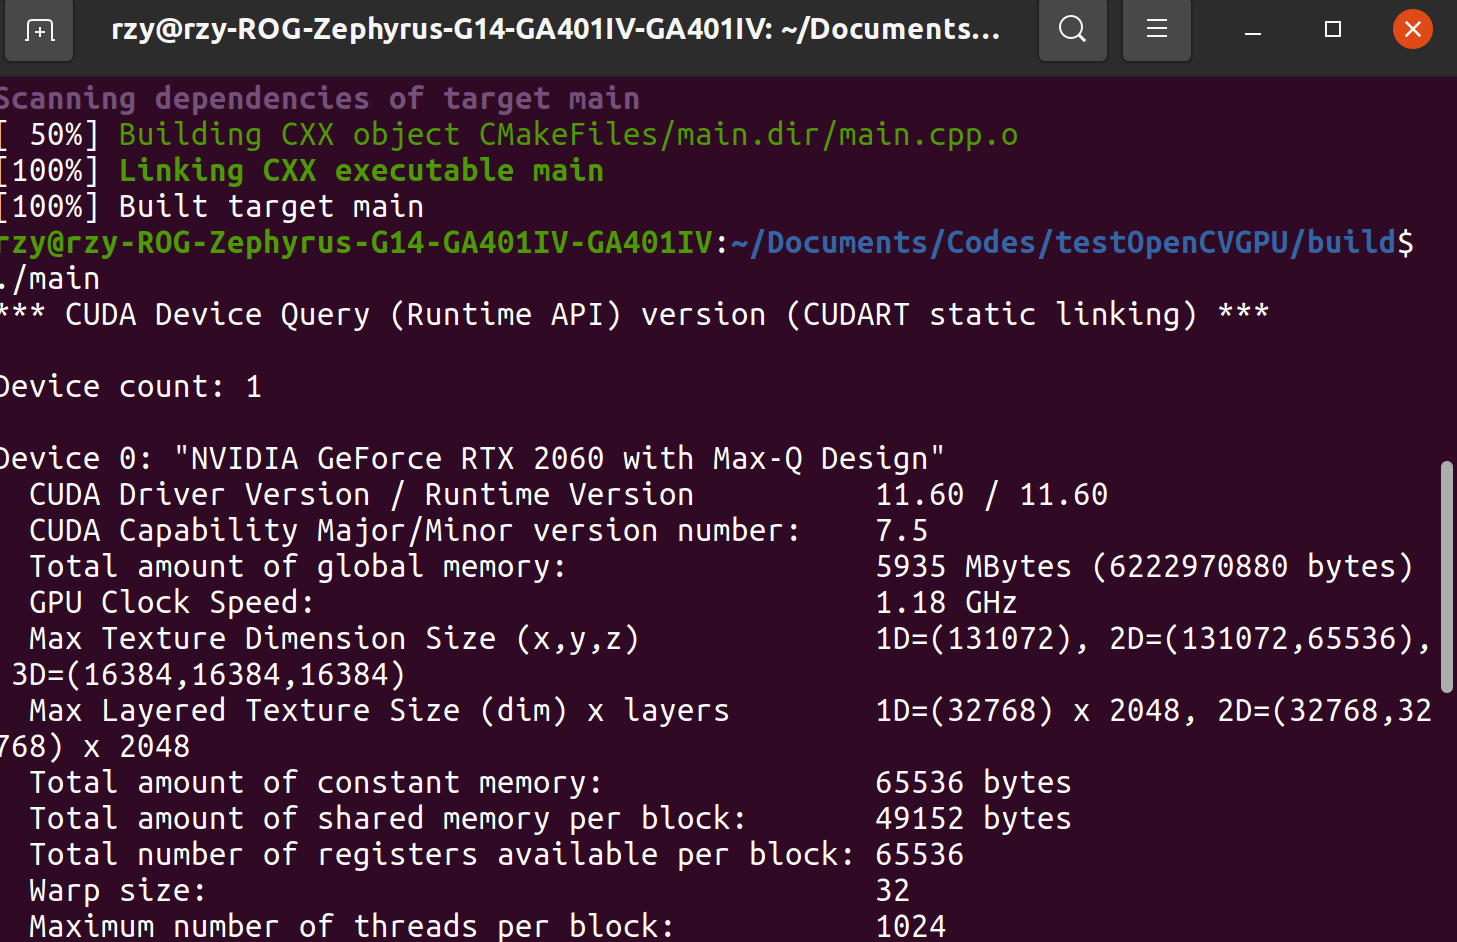Click 'Total amount of constant memory:' label
Image resolution: width=1457 pixels, height=942 pixels.
316,782
